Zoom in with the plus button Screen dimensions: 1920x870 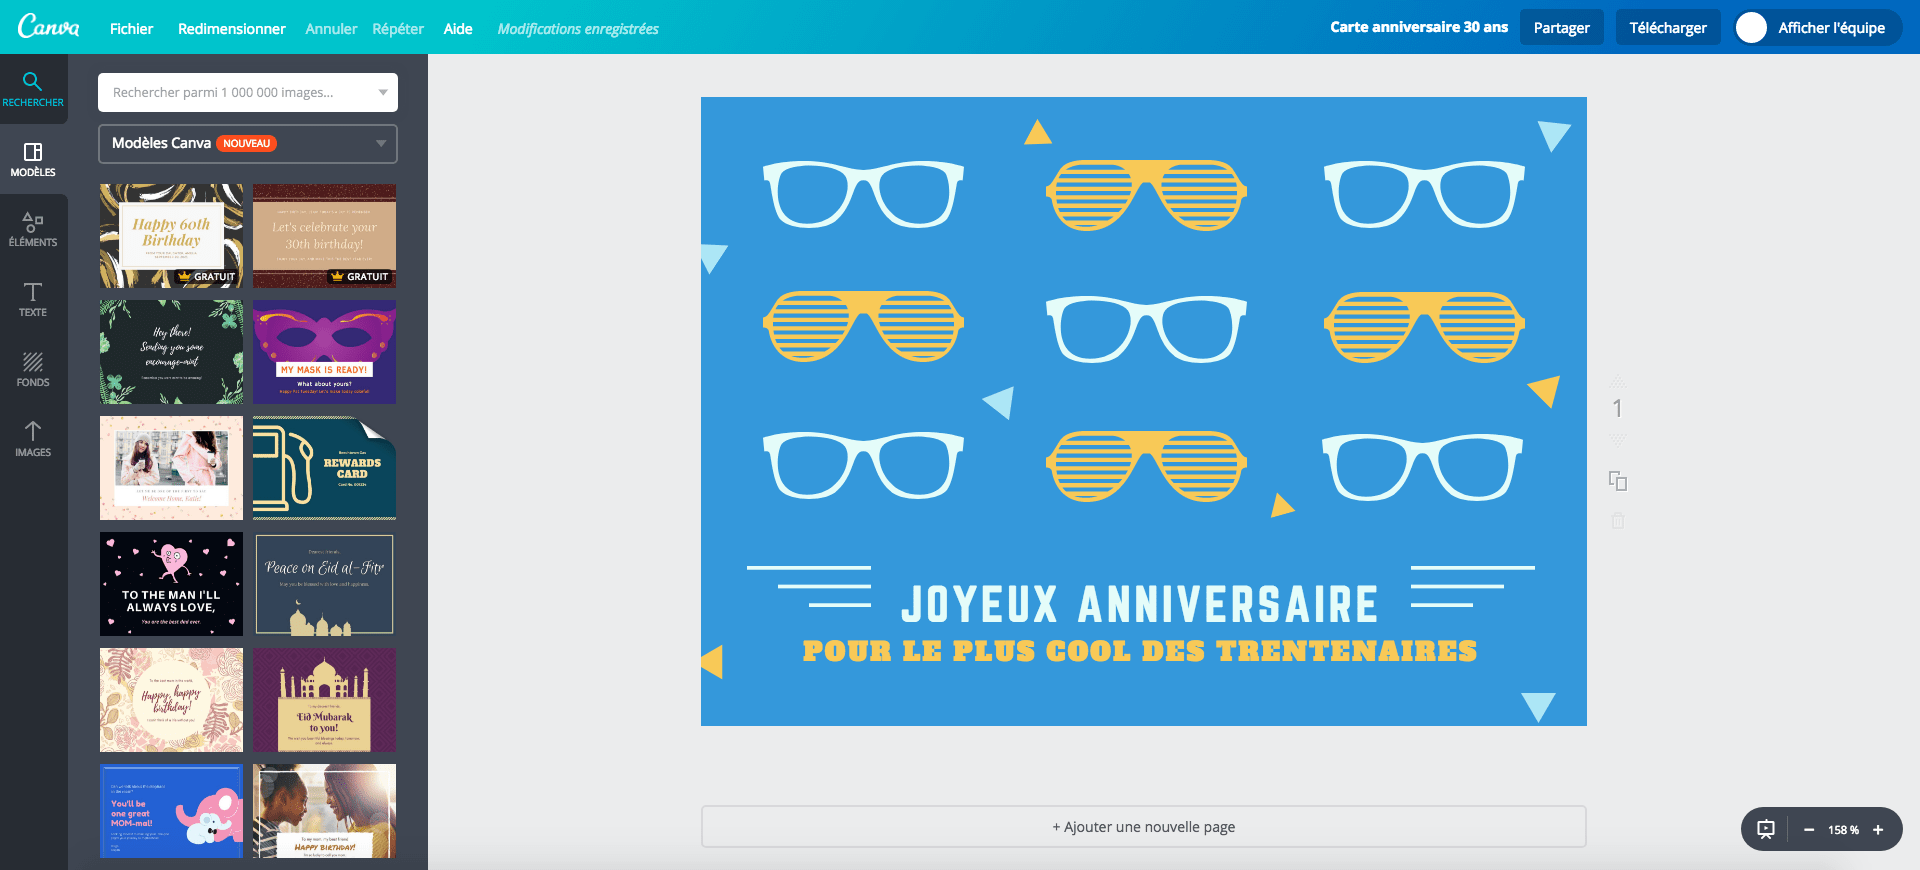coord(1878,830)
